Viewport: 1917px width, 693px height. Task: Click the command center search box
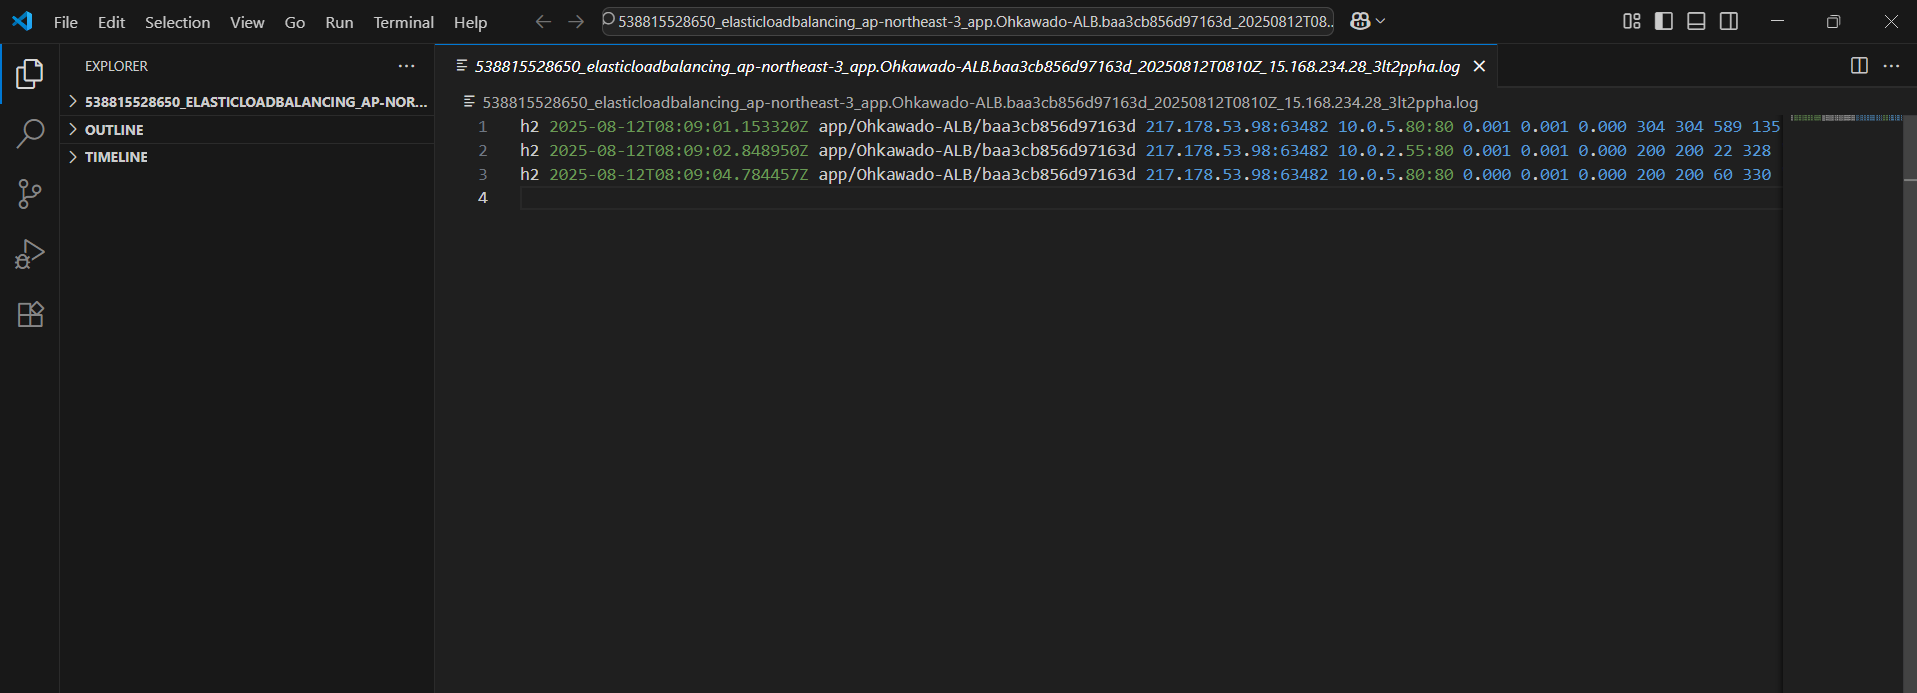coord(967,21)
